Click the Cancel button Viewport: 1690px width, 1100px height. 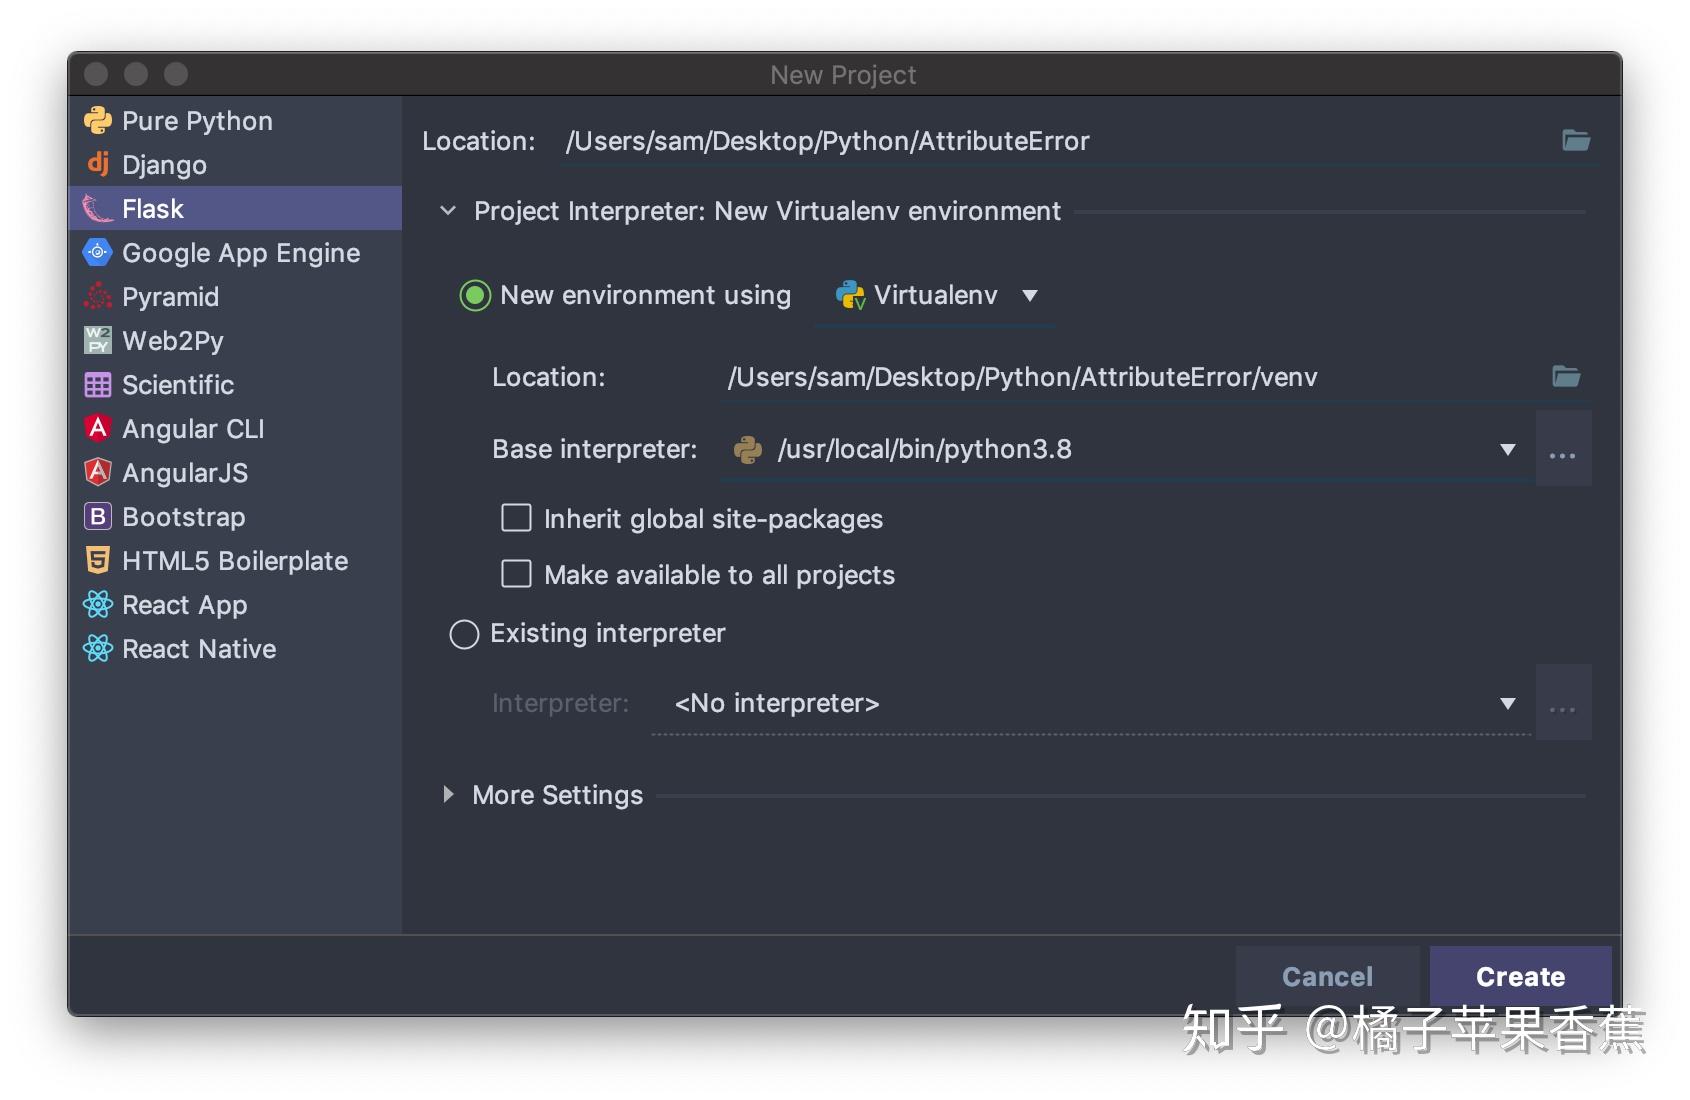(x=1327, y=976)
